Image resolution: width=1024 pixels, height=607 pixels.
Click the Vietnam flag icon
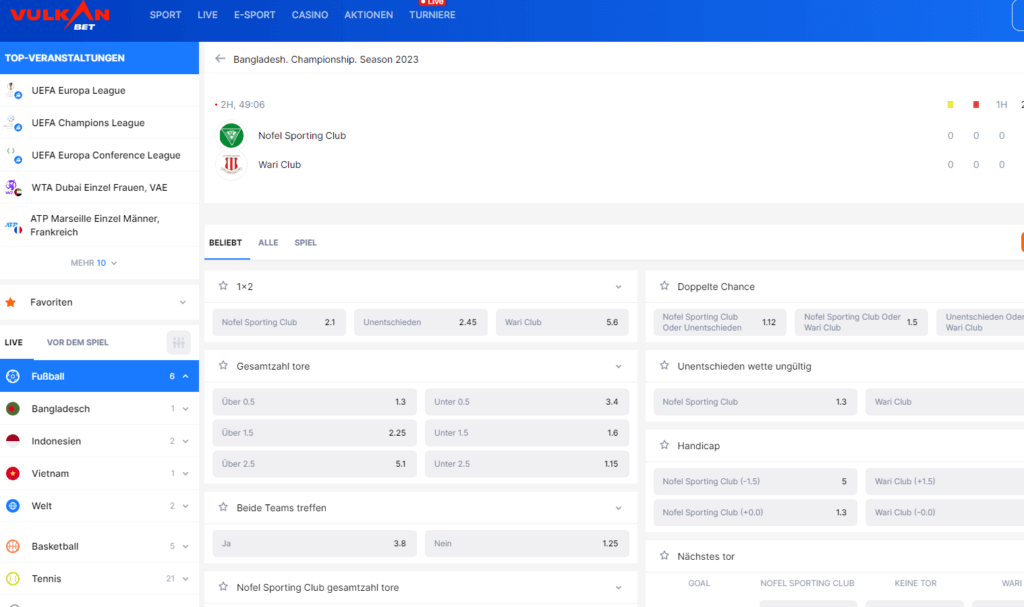pyautogui.click(x=13, y=473)
